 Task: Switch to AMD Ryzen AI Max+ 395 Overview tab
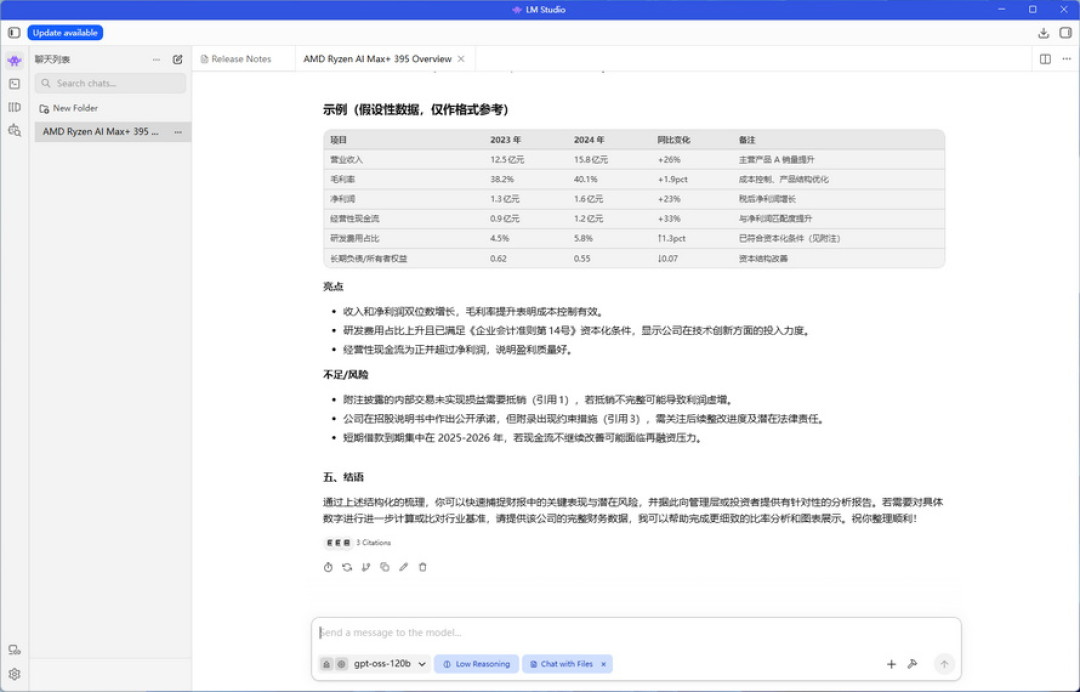point(377,59)
